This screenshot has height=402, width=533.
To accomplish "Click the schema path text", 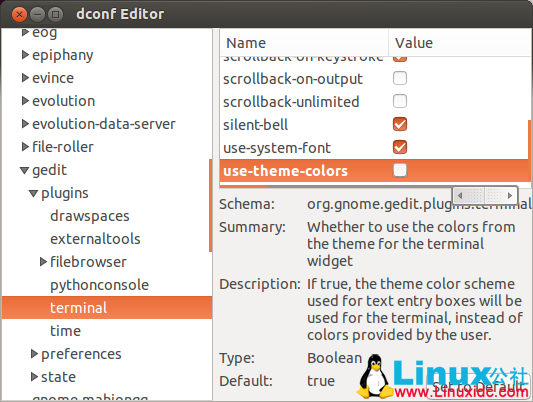I will [419, 205].
